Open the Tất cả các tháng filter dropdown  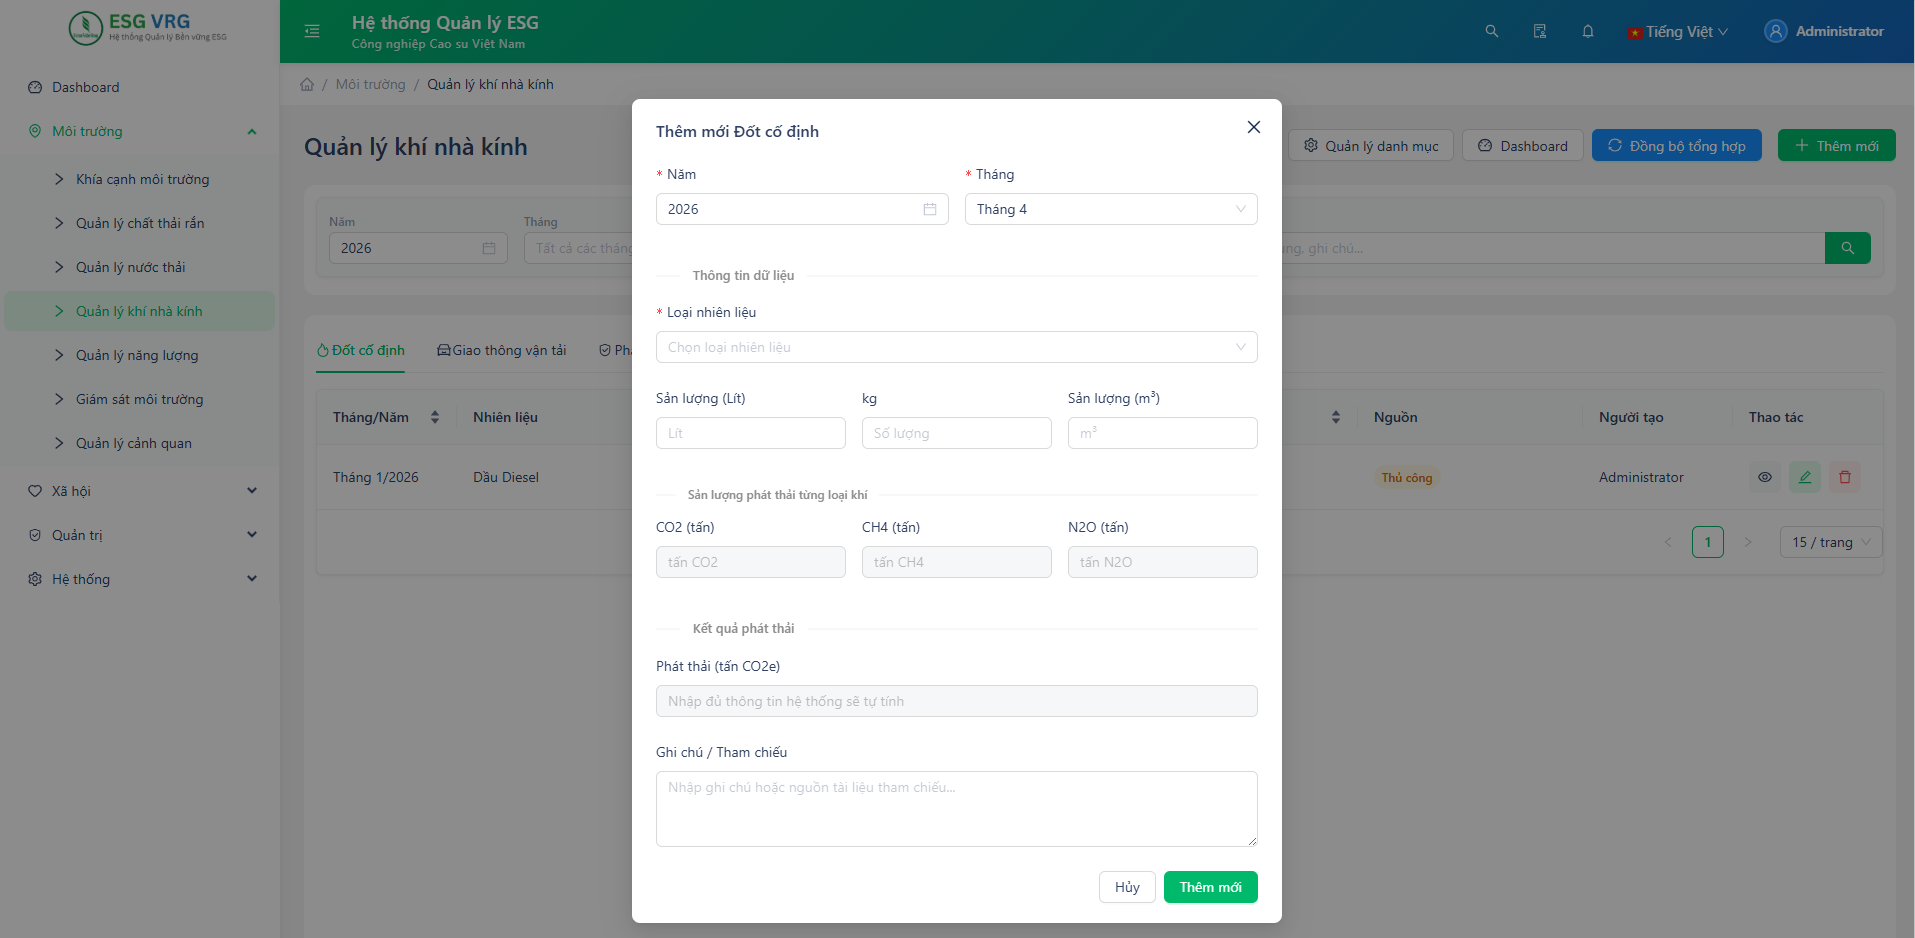click(x=579, y=248)
